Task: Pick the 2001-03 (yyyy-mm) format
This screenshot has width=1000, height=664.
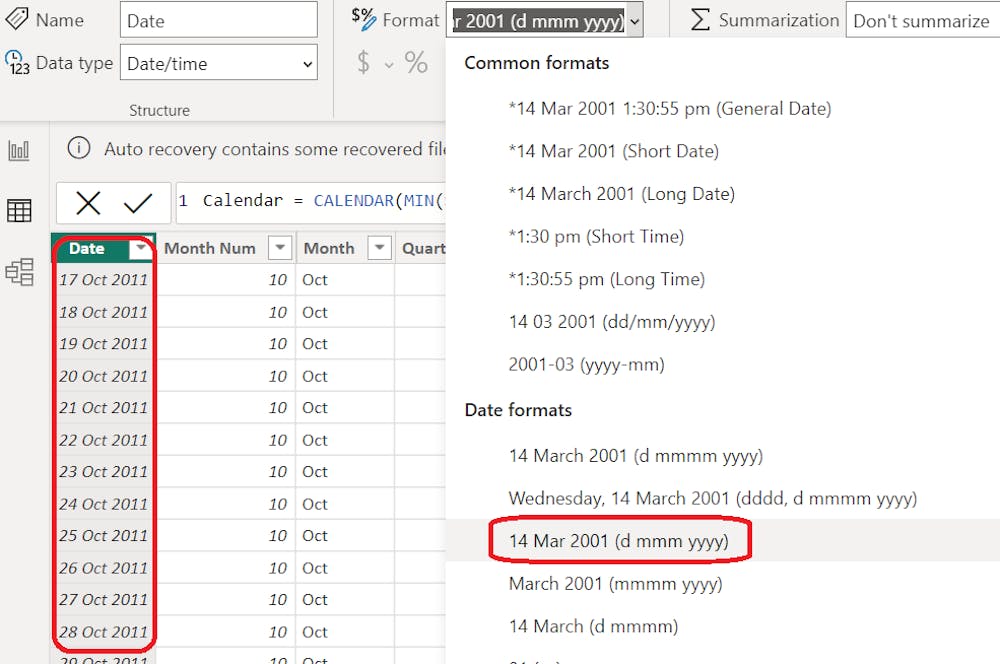Action: click(x=586, y=364)
